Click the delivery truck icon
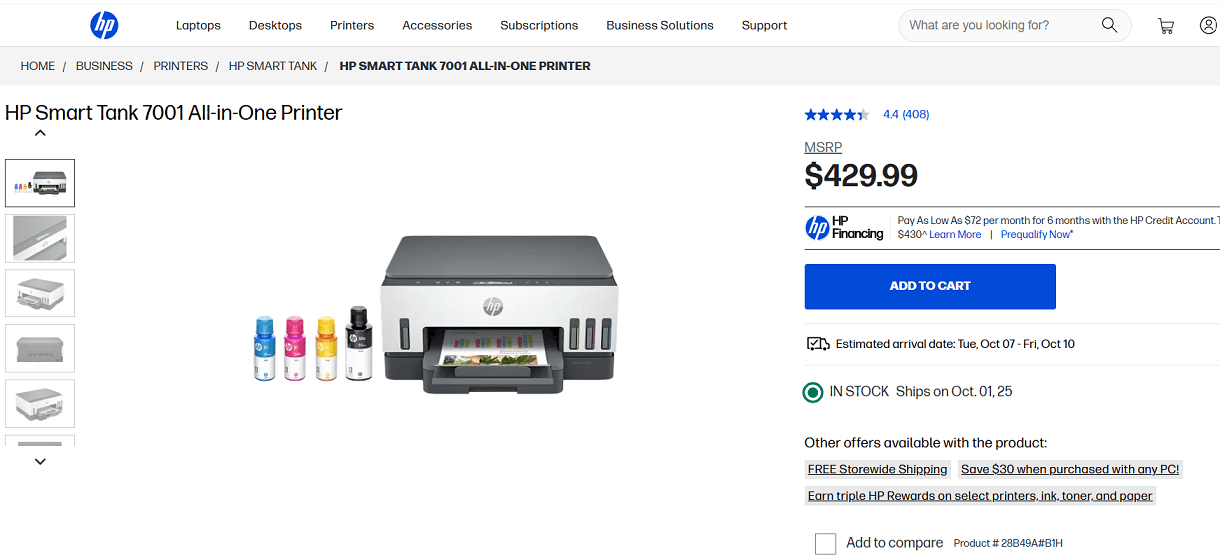Image resolution: width=1220 pixels, height=558 pixels. [x=818, y=344]
